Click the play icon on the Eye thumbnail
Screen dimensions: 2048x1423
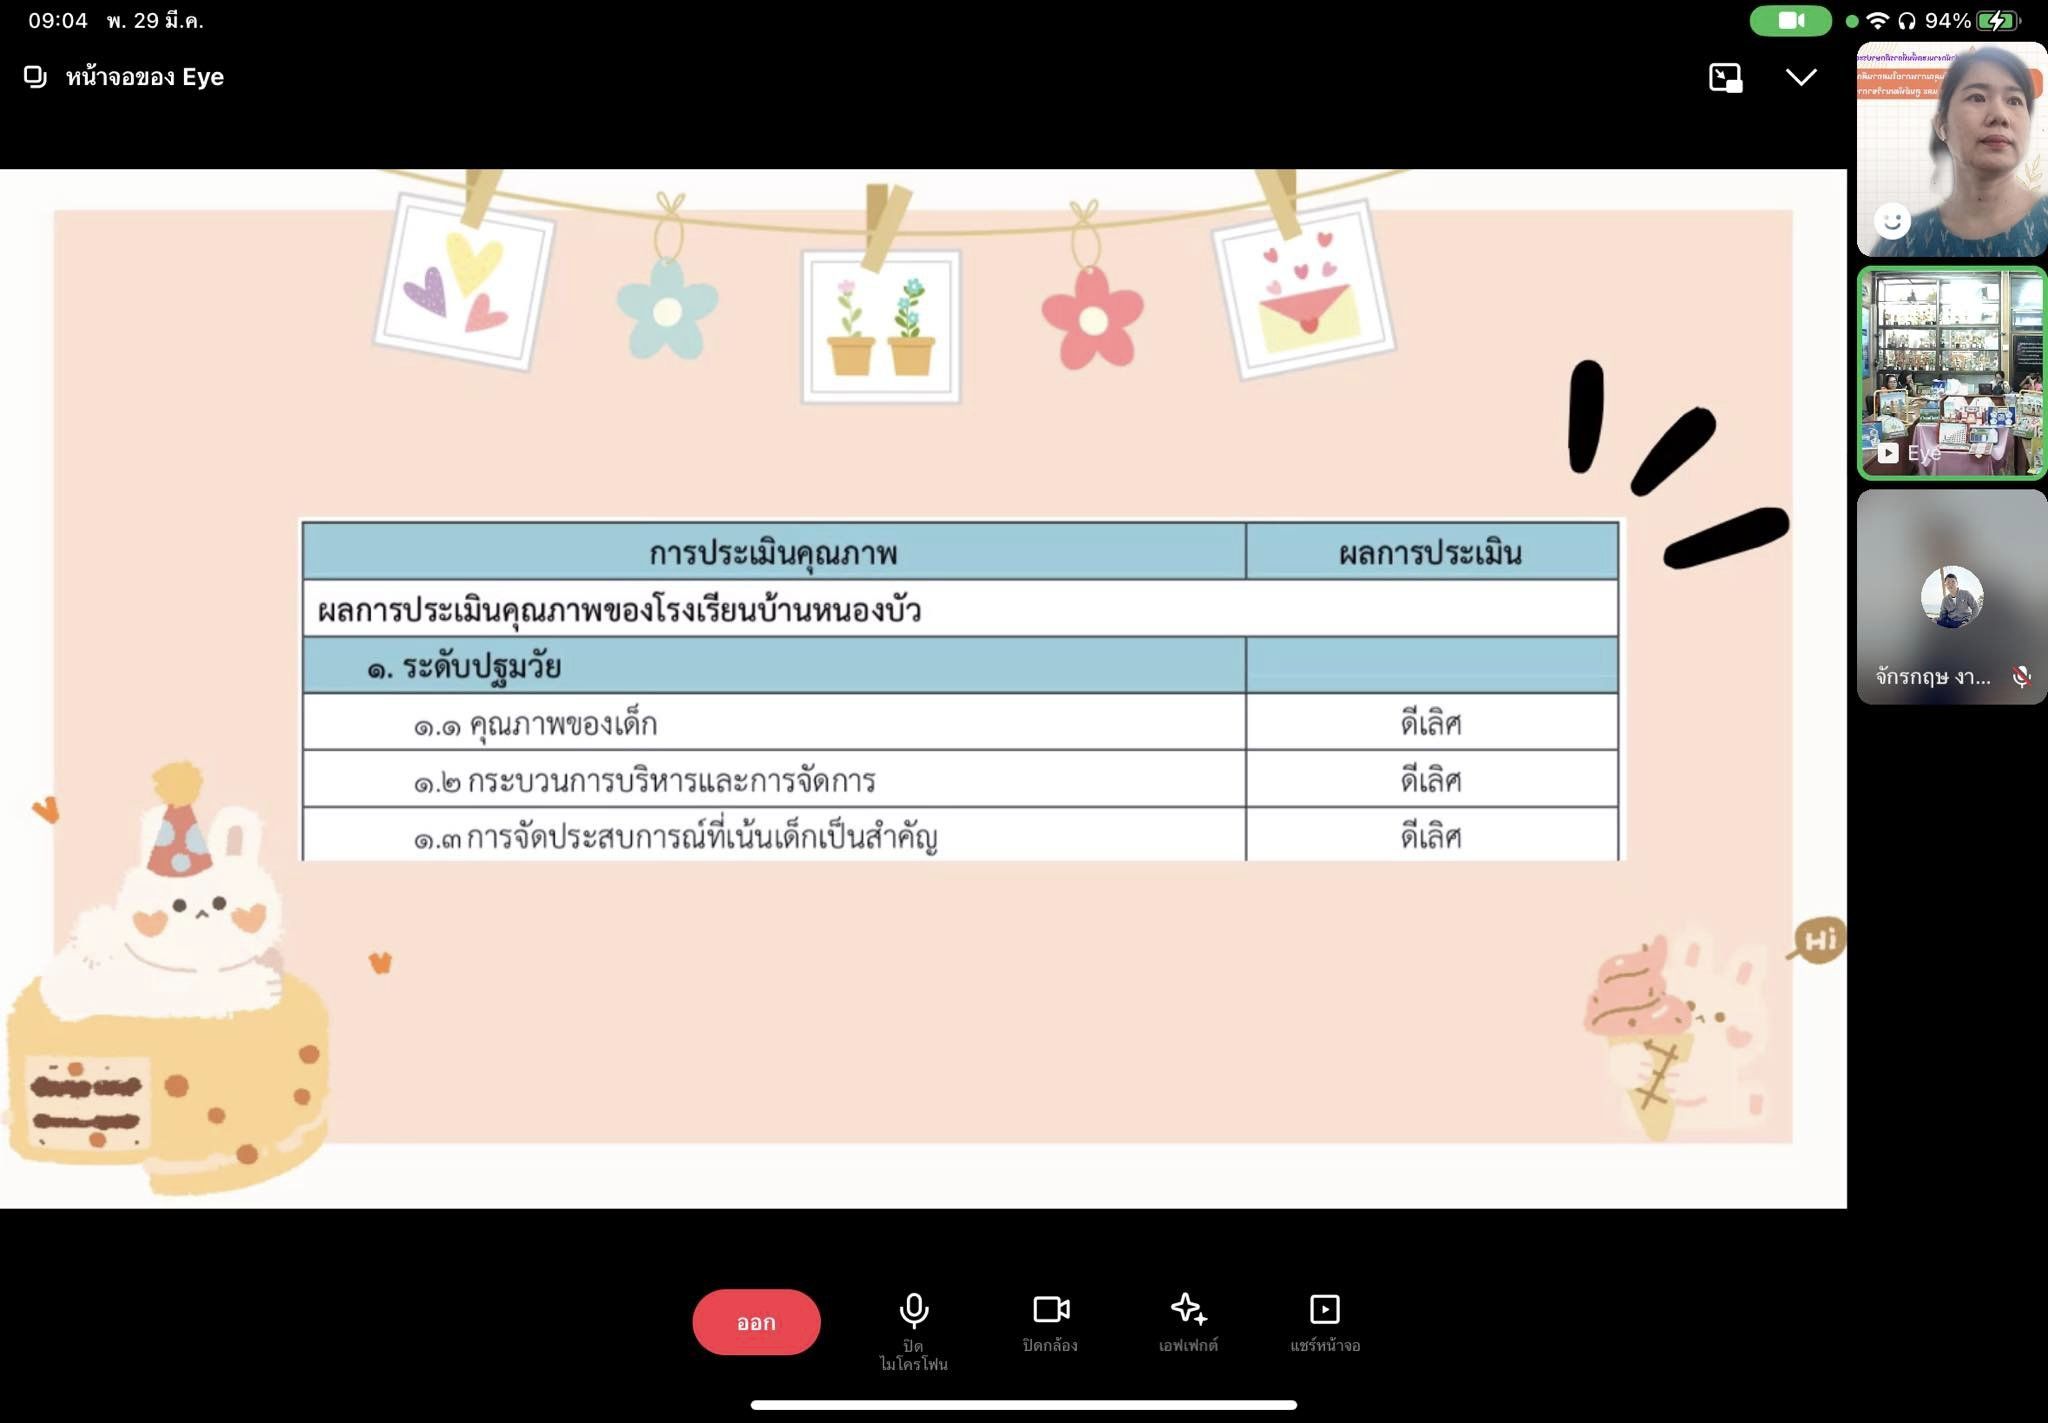(1887, 453)
